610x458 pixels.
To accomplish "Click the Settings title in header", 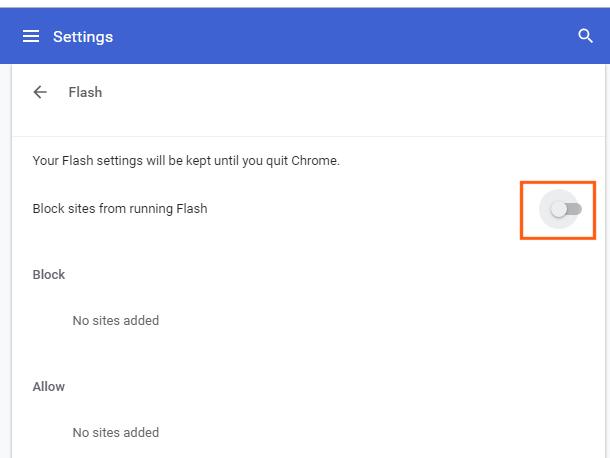I will 83,37.
